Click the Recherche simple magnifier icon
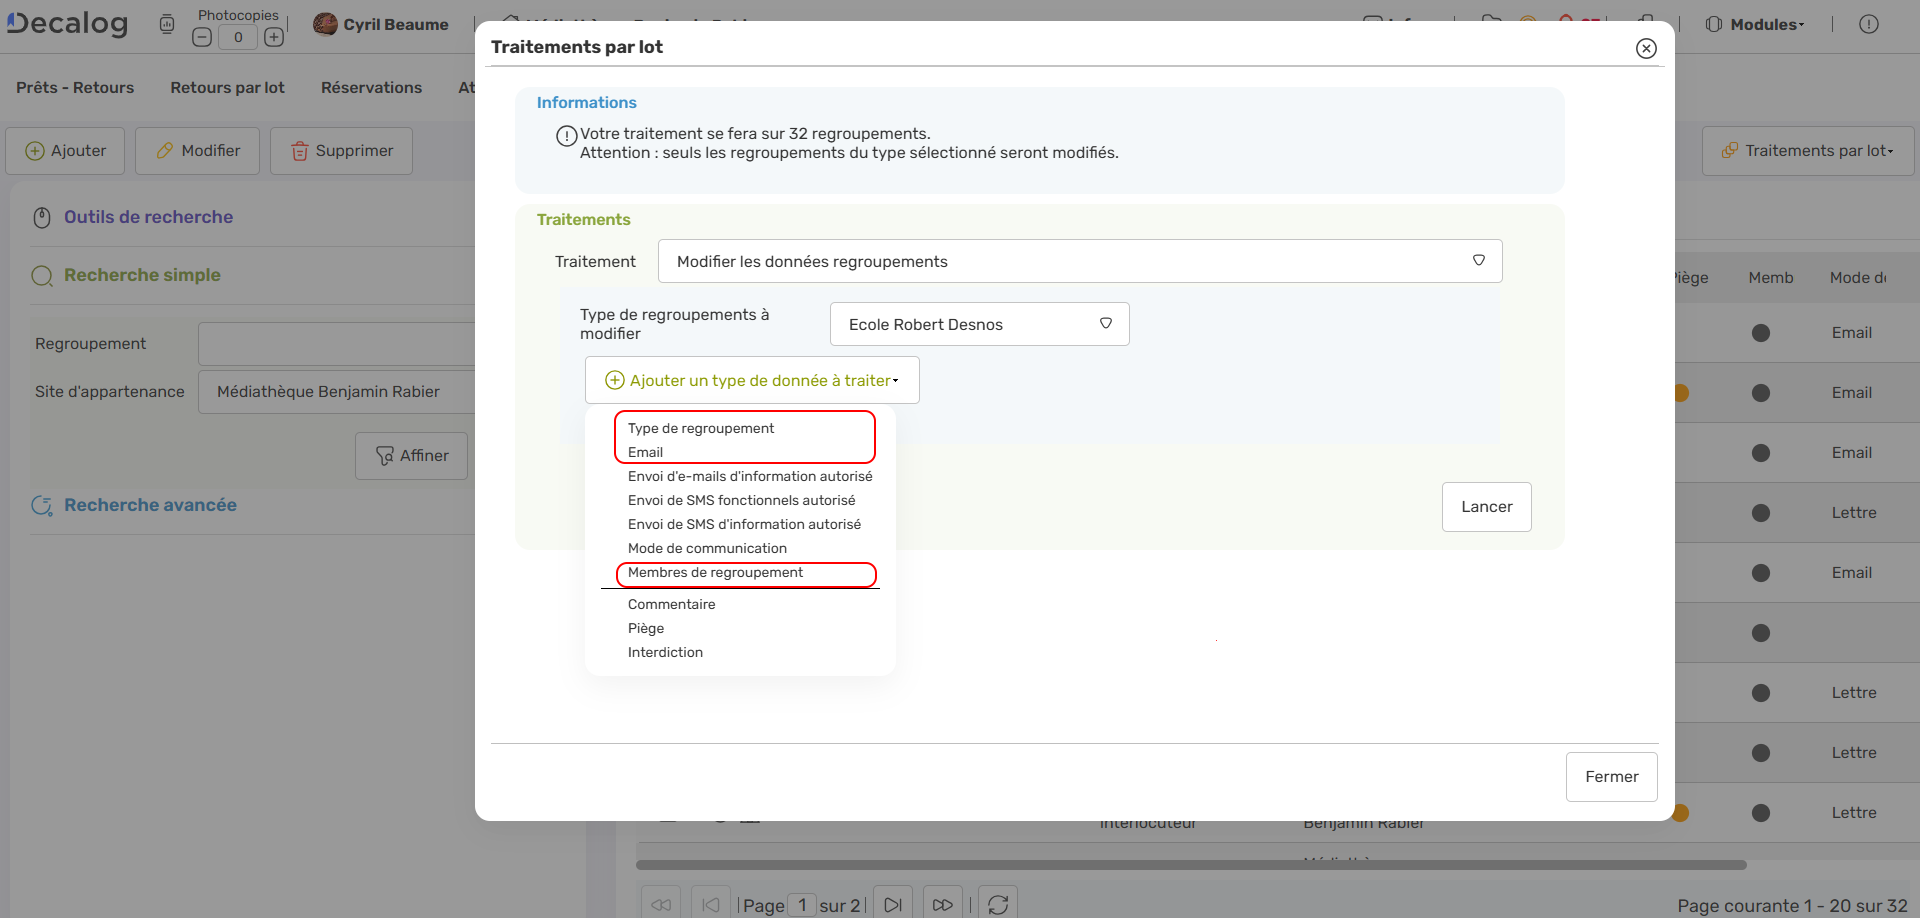The image size is (1920, 918). [42, 276]
